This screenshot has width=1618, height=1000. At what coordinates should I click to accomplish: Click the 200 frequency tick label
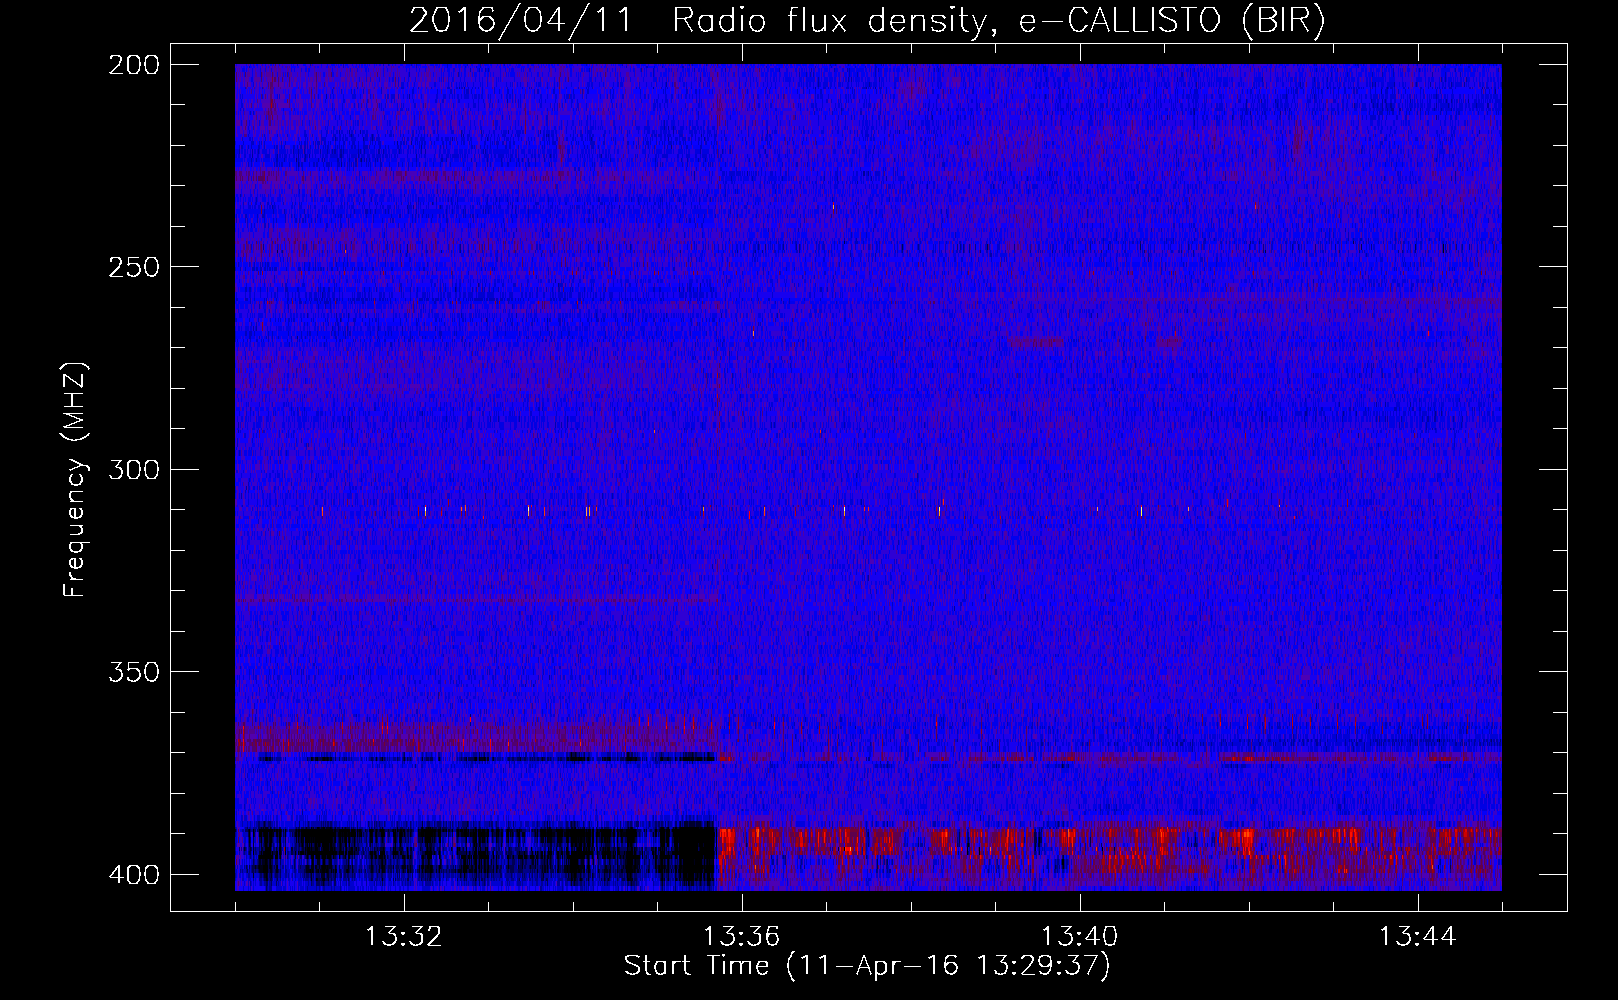click(134, 65)
